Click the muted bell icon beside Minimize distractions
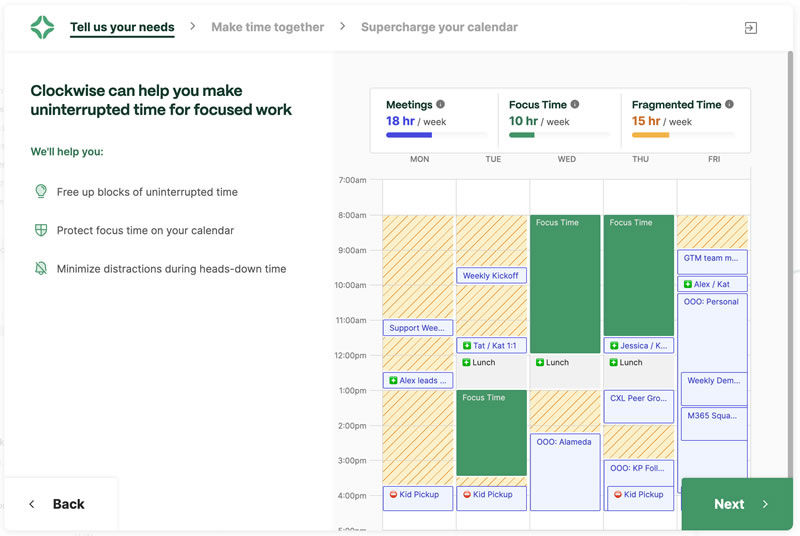800x536 pixels. coord(41,268)
